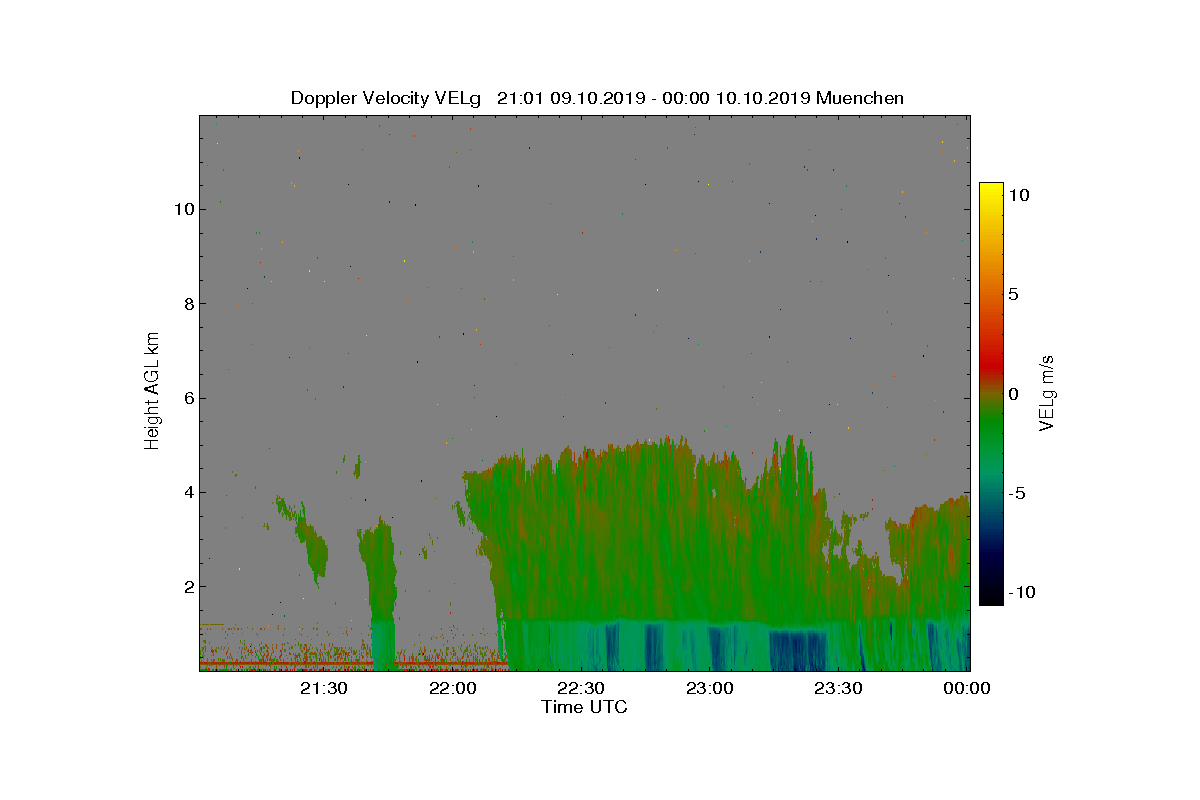Select the 'Height AGL km' y-axis label
Screen dimensions: 1200x800
click(x=152, y=392)
